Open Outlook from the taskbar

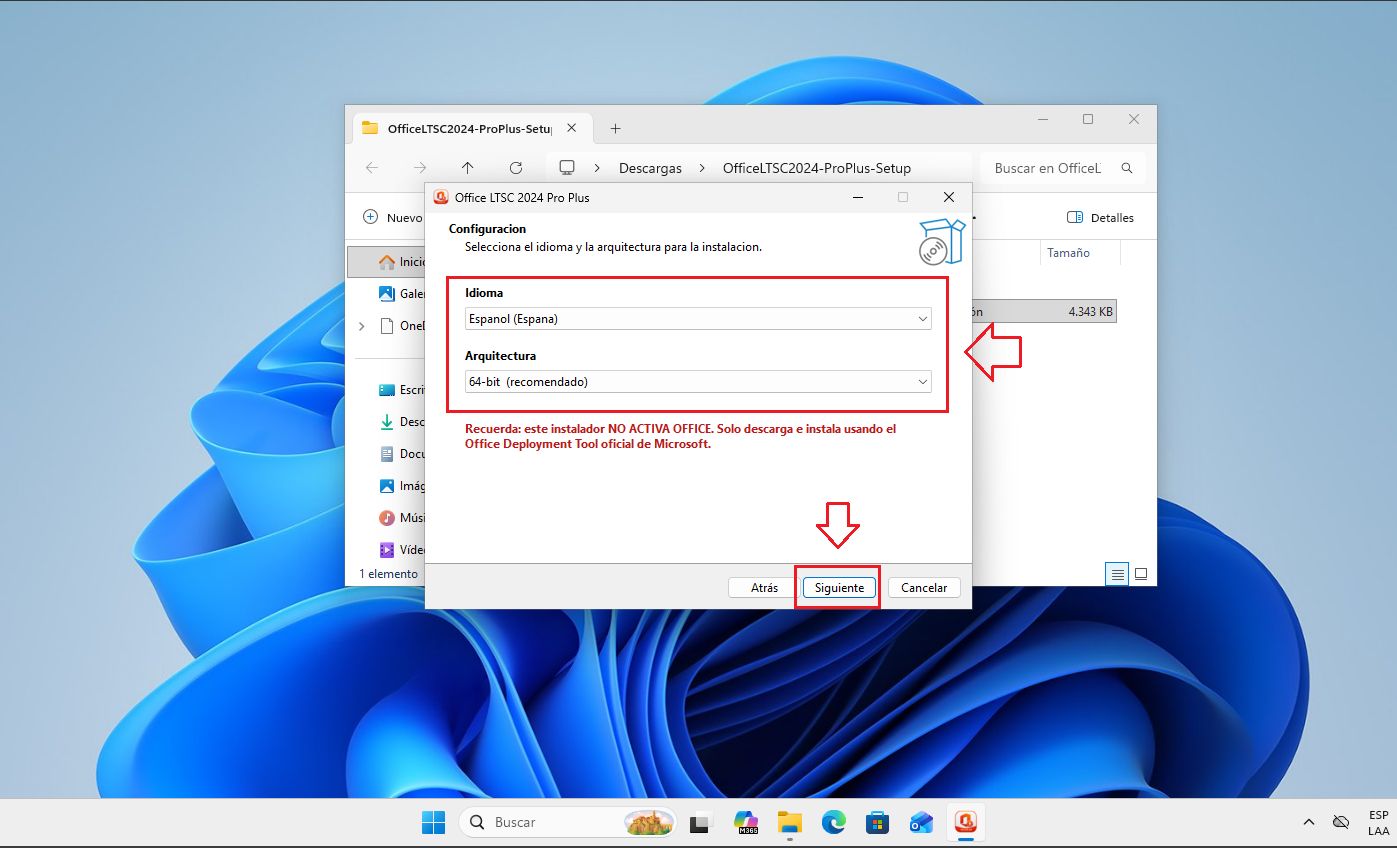point(922,822)
